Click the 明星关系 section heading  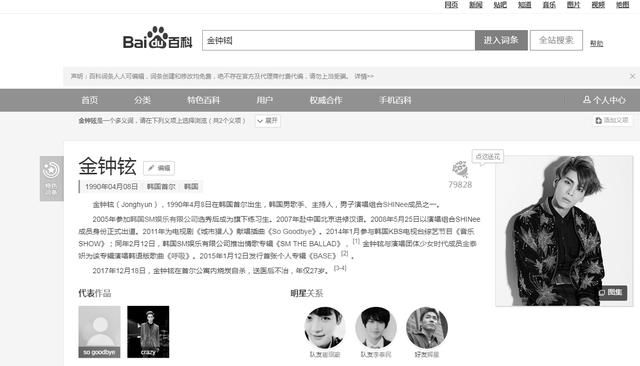(x=307, y=293)
